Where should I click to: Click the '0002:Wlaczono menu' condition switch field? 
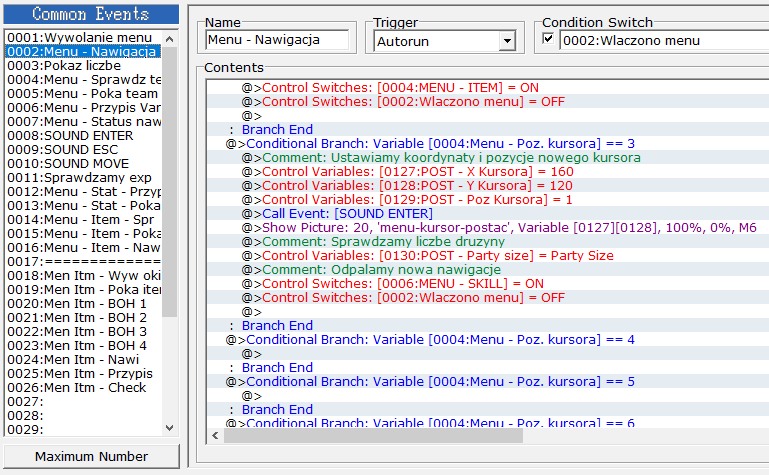[665, 41]
